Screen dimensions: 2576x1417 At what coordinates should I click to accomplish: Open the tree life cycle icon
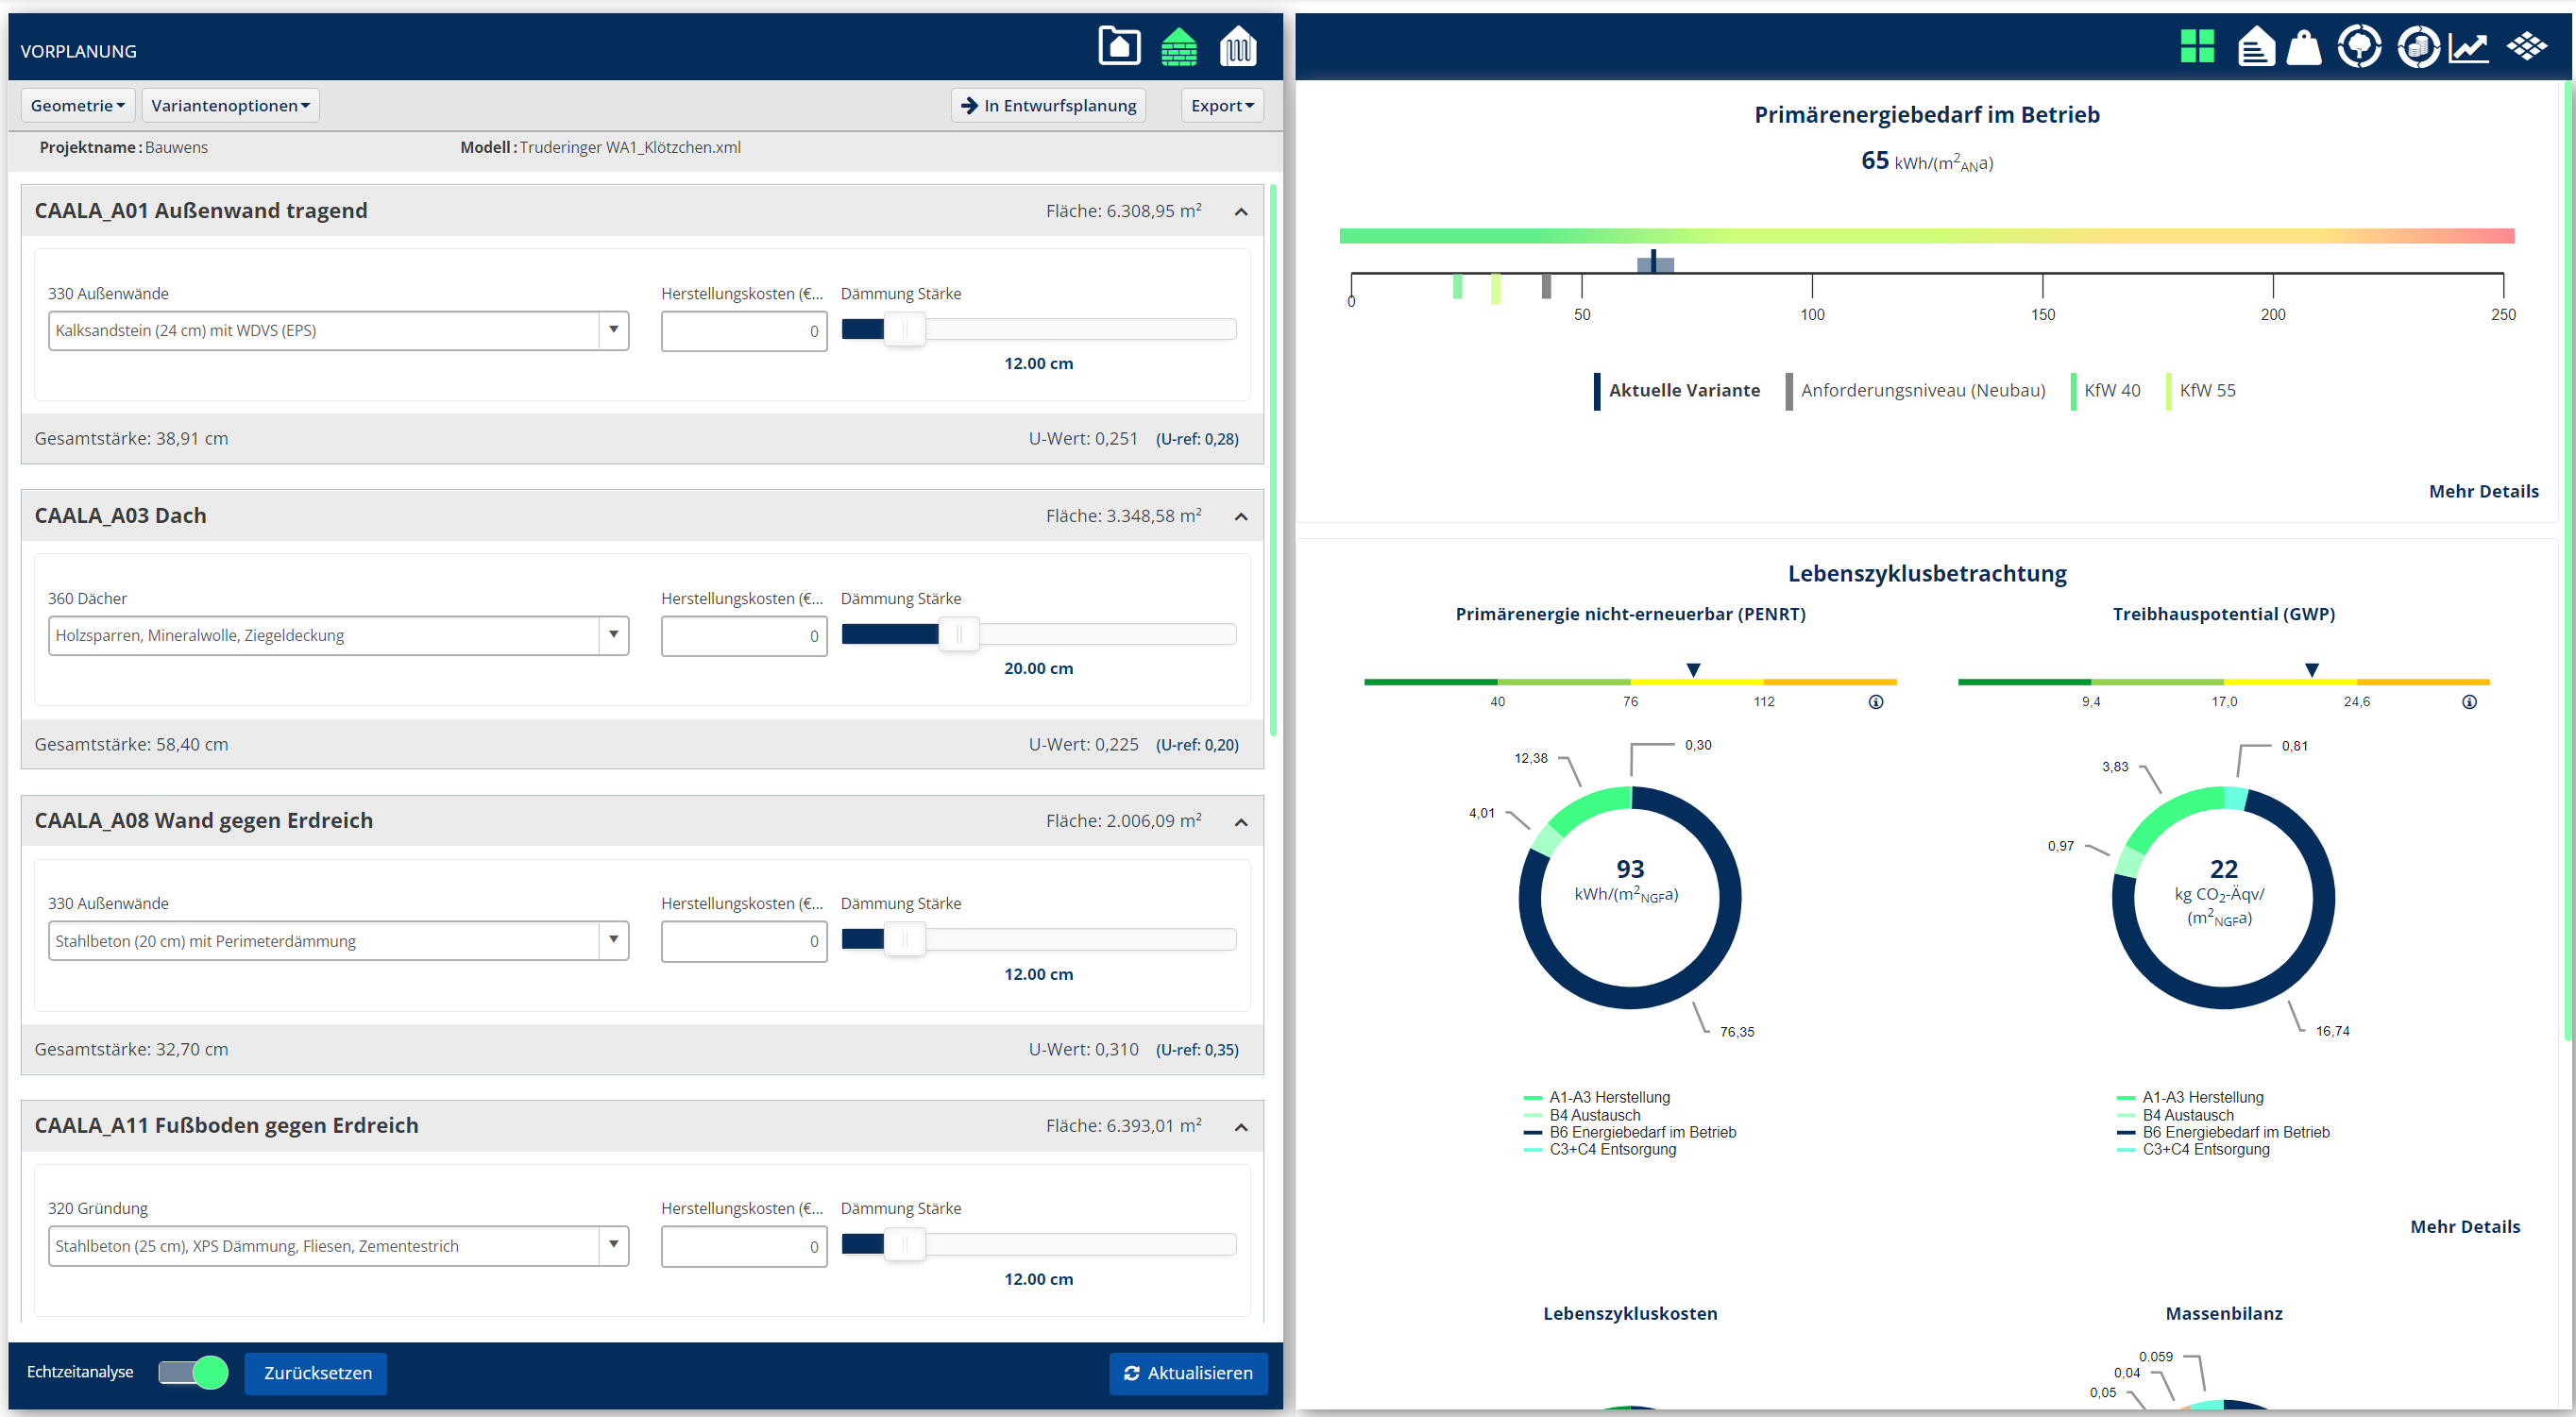(x=2359, y=46)
